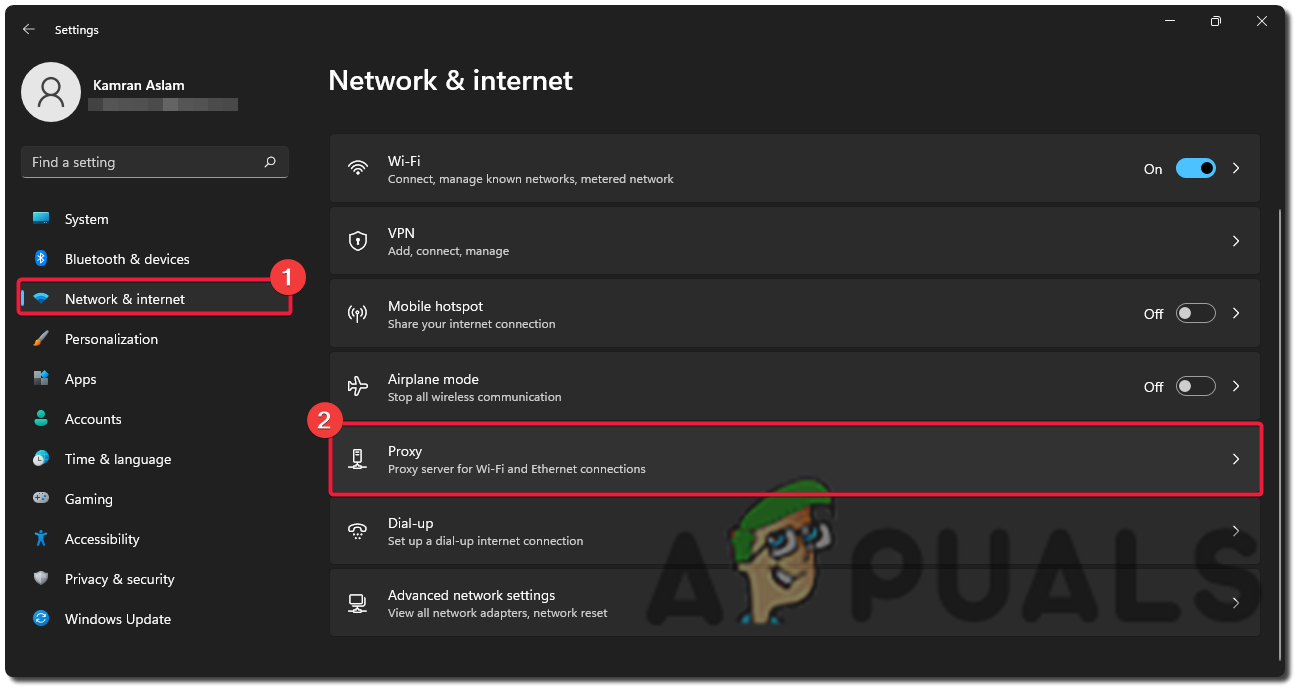Go to Time & language settings
Image resolution: width=1295 pixels, height=687 pixels.
pos(118,459)
